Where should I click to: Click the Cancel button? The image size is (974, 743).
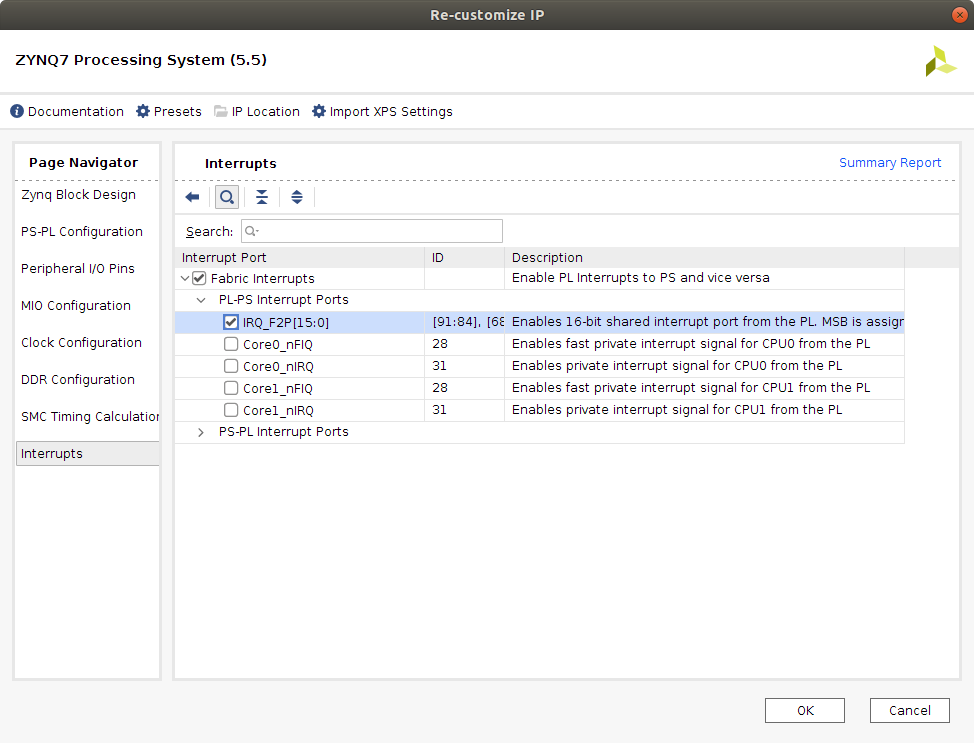tap(910, 711)
